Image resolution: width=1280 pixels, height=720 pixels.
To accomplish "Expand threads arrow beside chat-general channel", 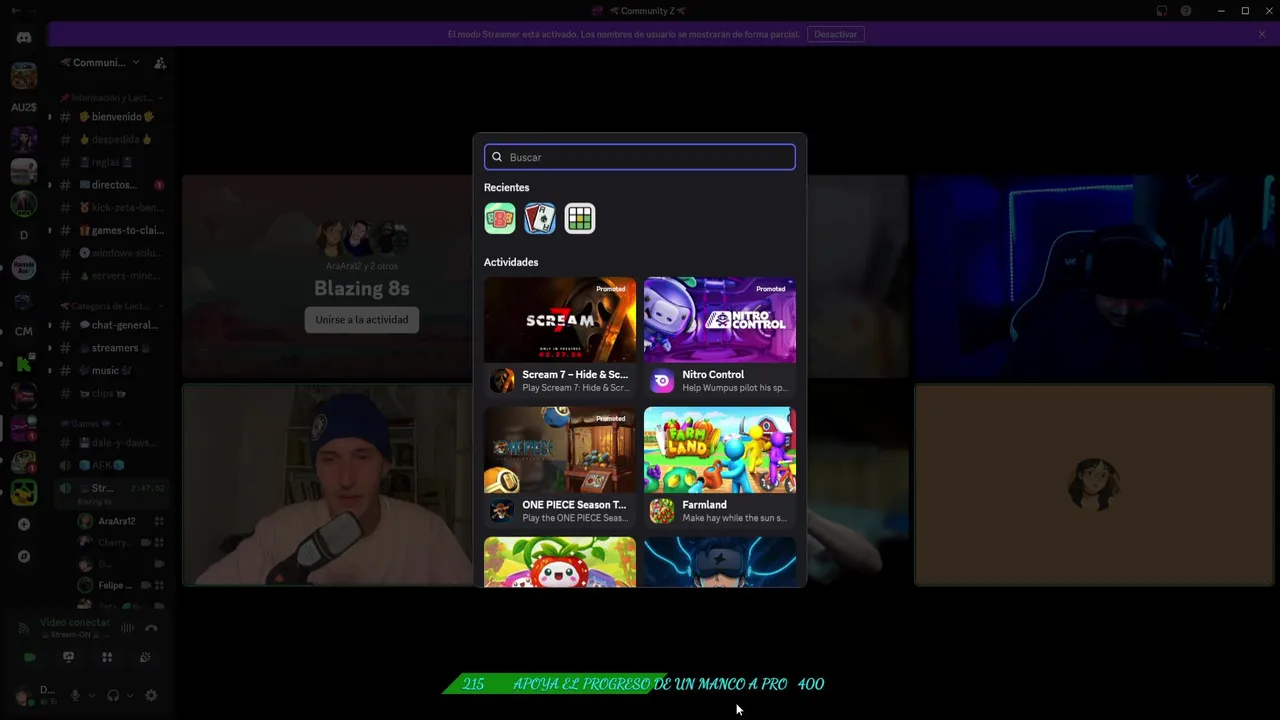I will pos(50,325).
